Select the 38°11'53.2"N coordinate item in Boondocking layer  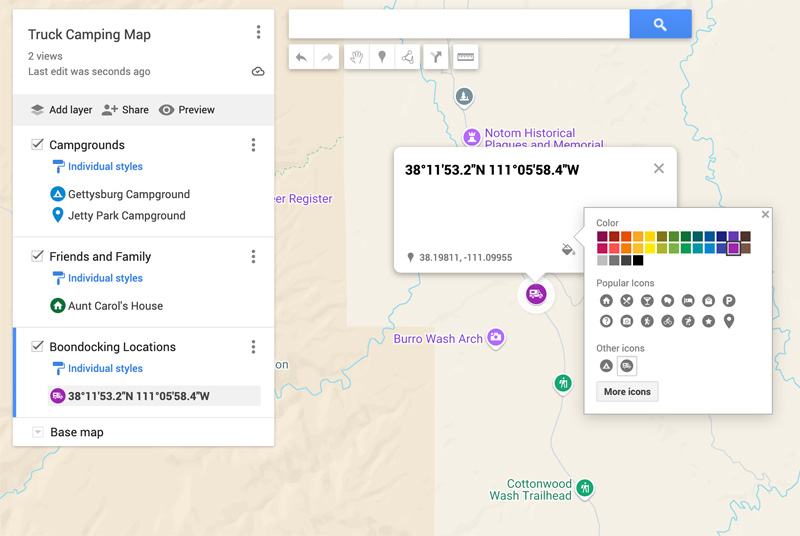click(x=154, y=396)
